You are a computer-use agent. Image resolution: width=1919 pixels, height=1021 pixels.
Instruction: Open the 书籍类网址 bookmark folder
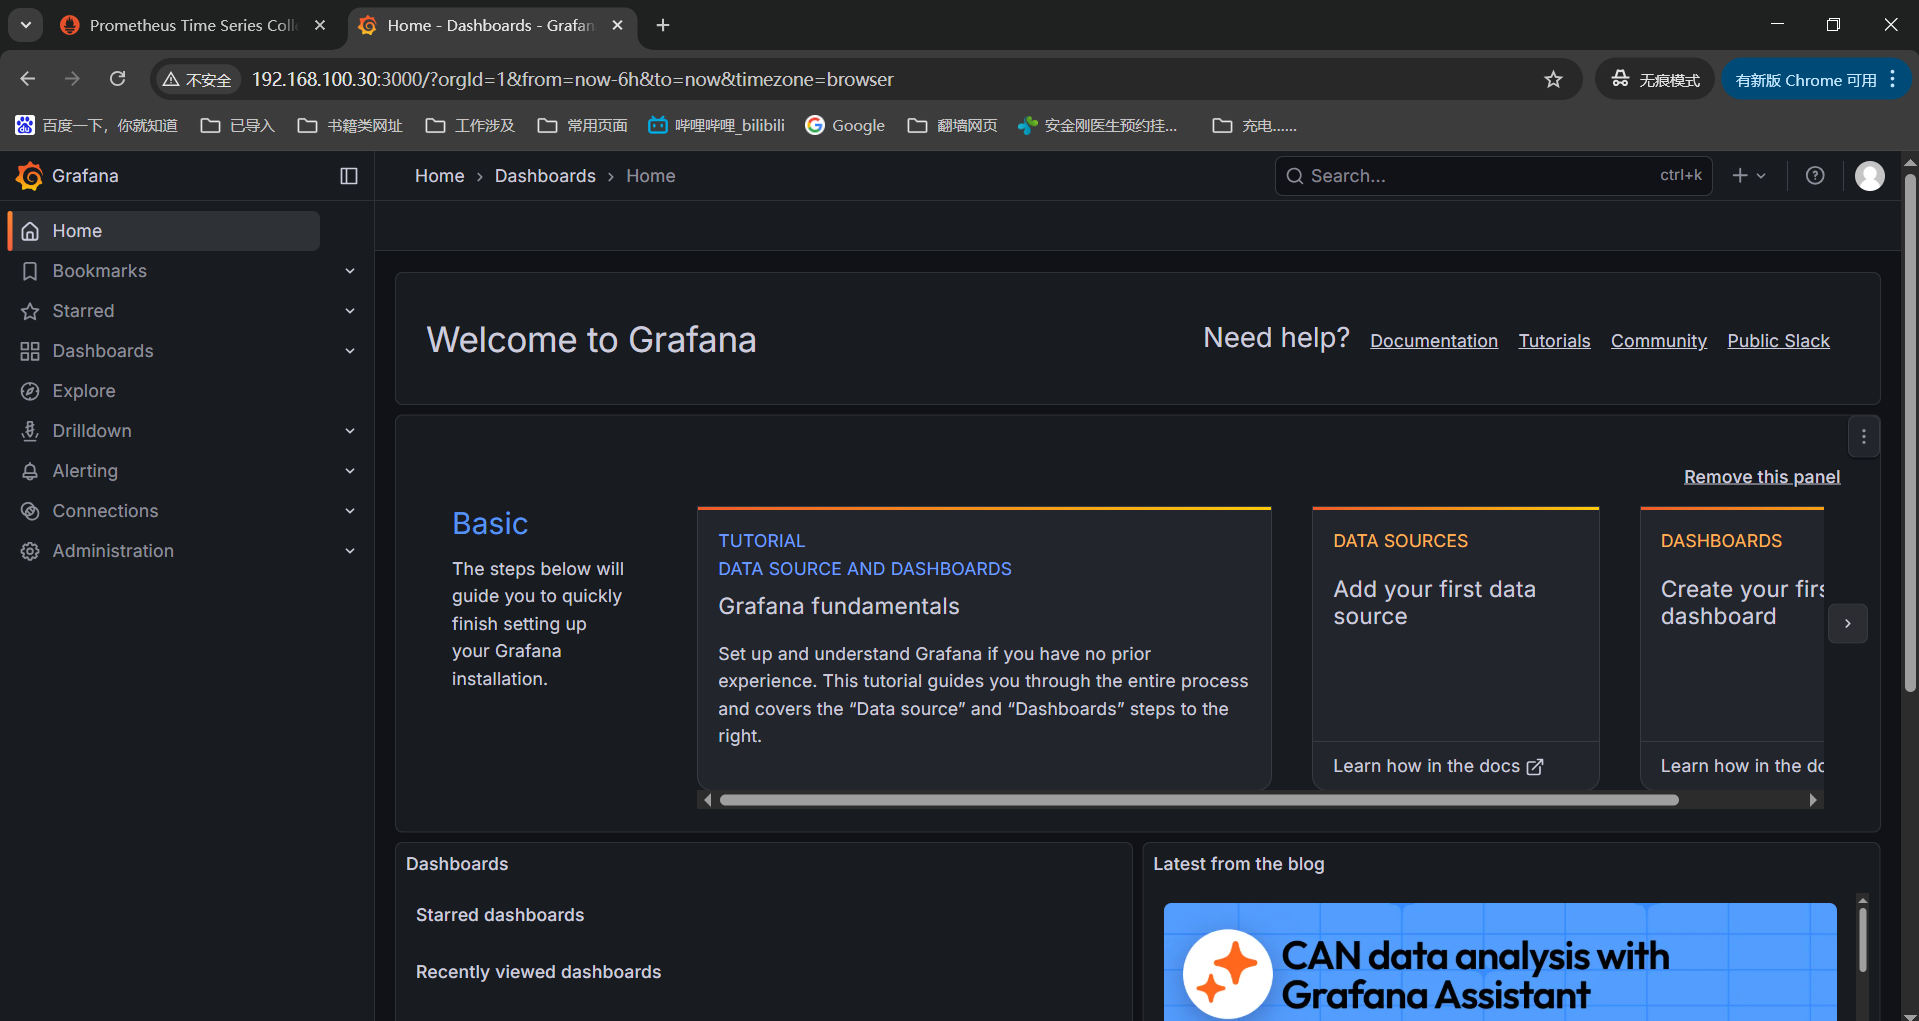tap(350, 125)
